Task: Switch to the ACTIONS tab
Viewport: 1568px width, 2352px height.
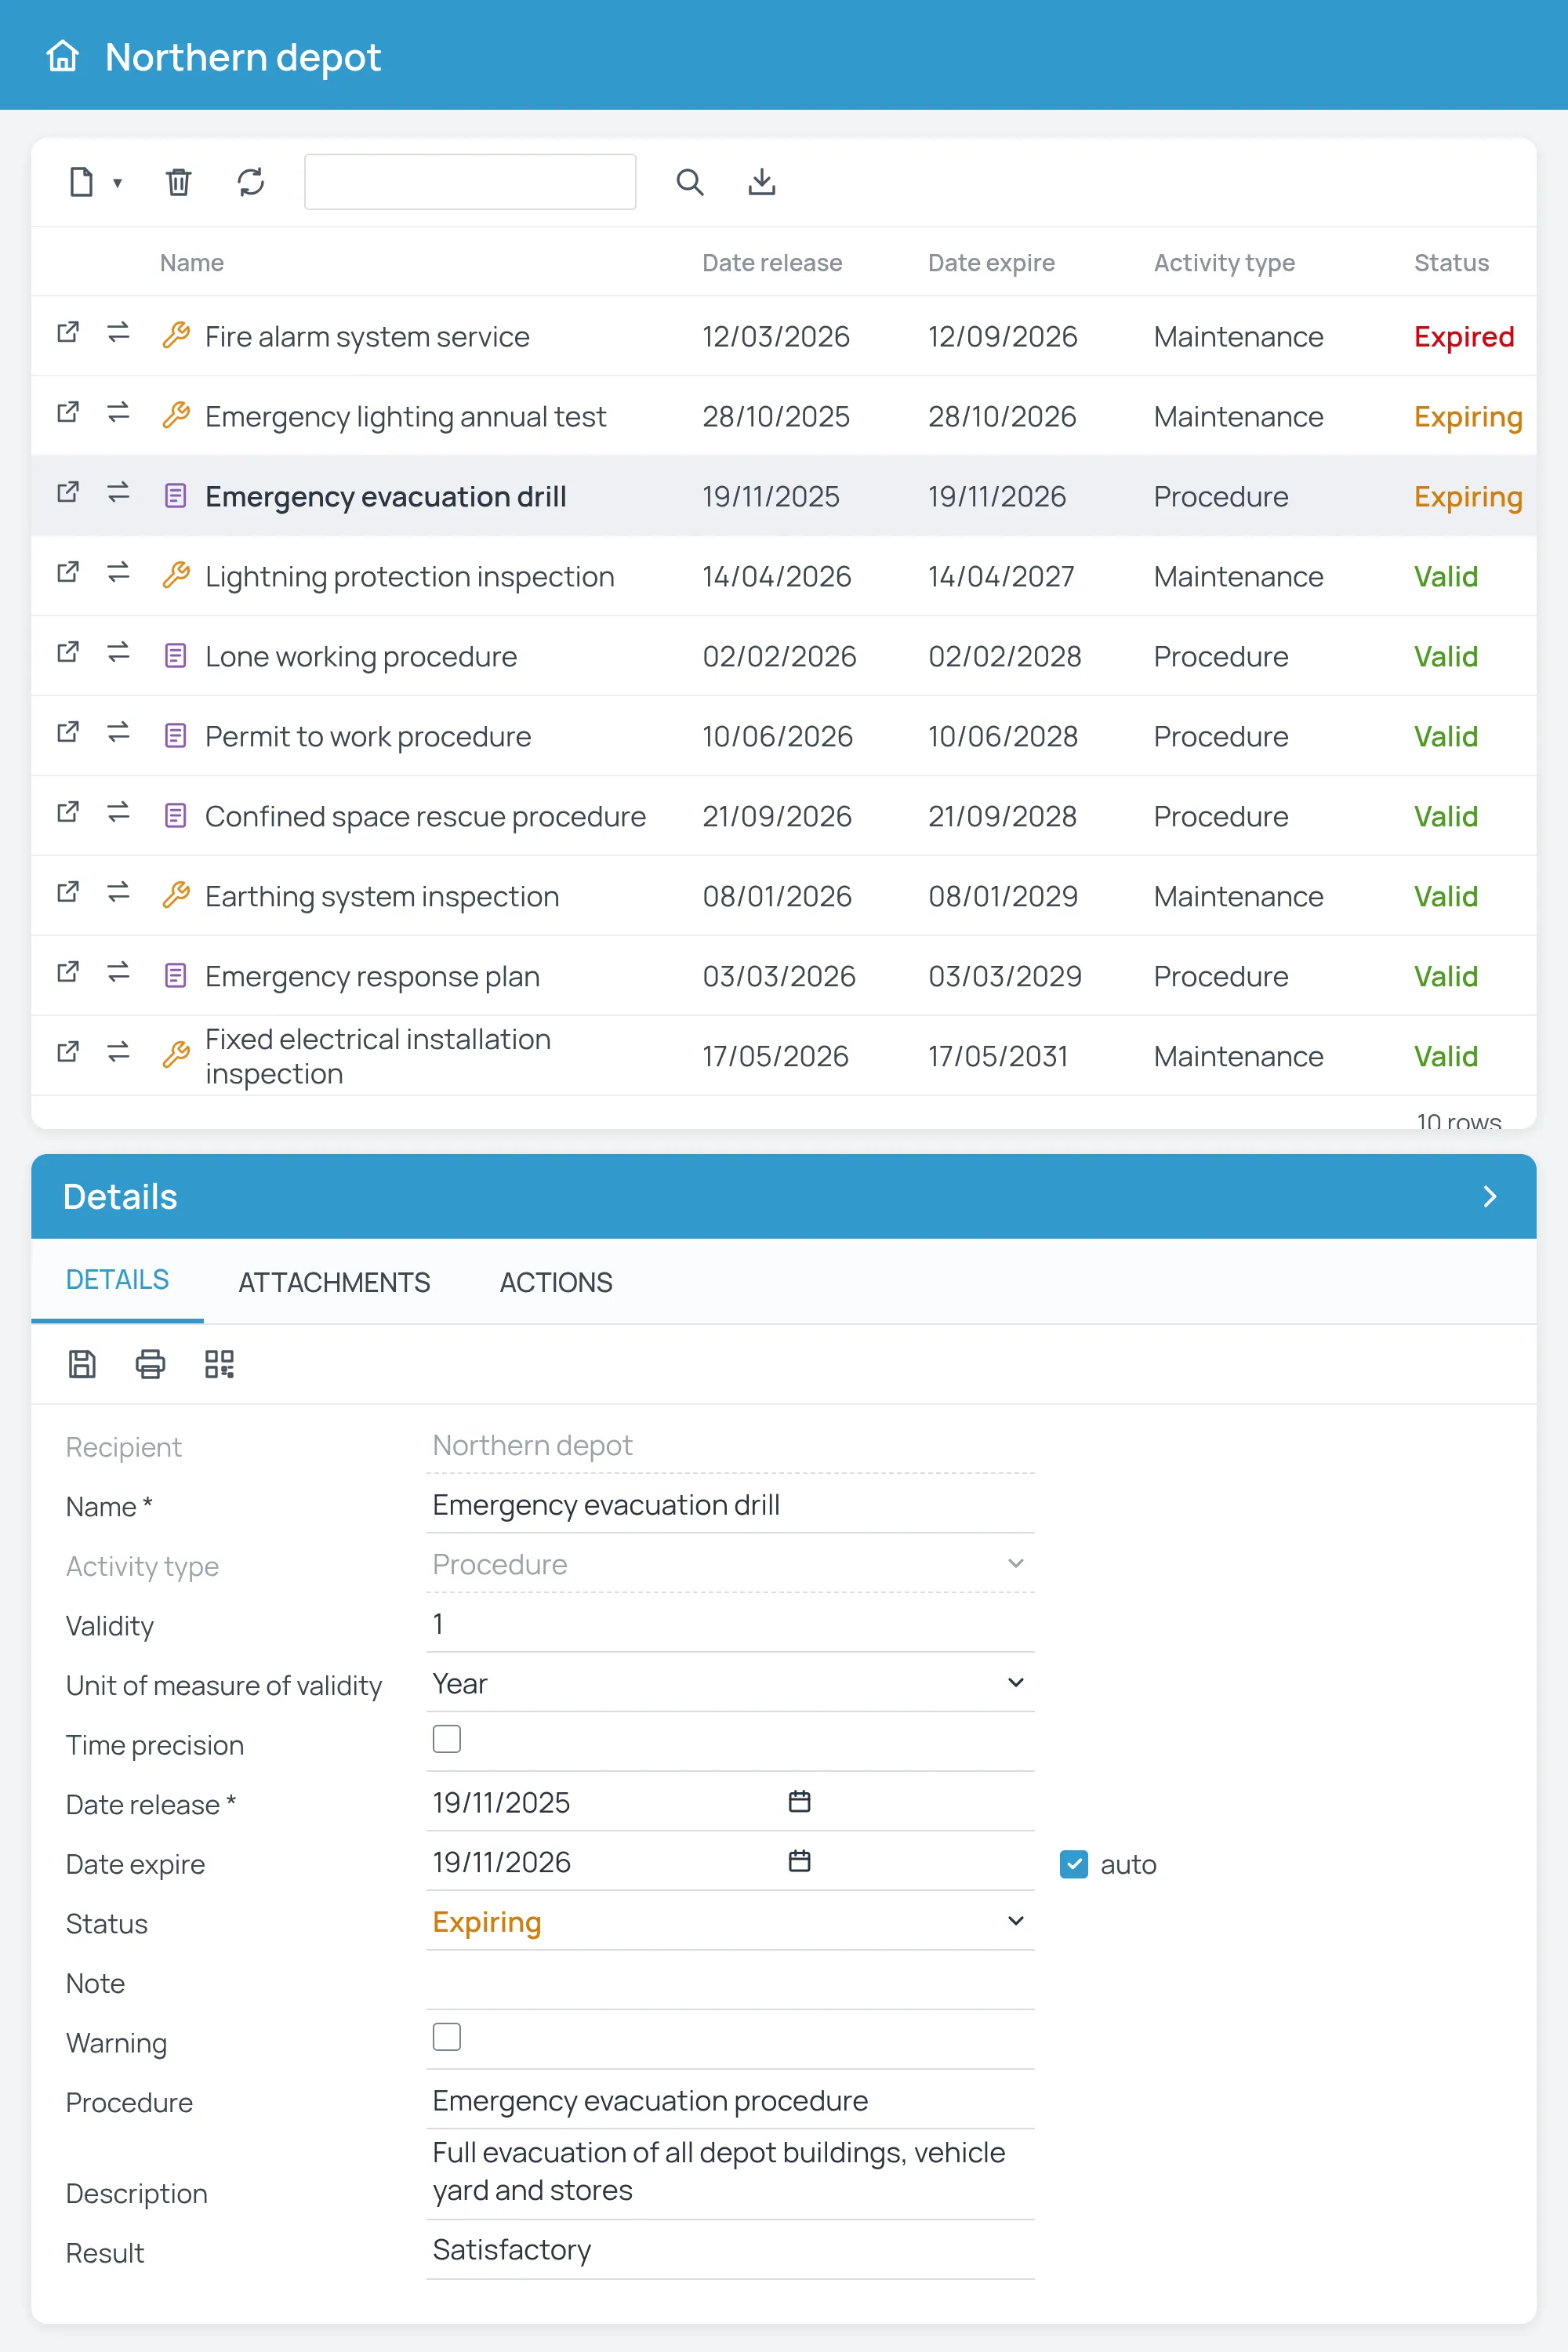Action: (x=556, y=1282)
